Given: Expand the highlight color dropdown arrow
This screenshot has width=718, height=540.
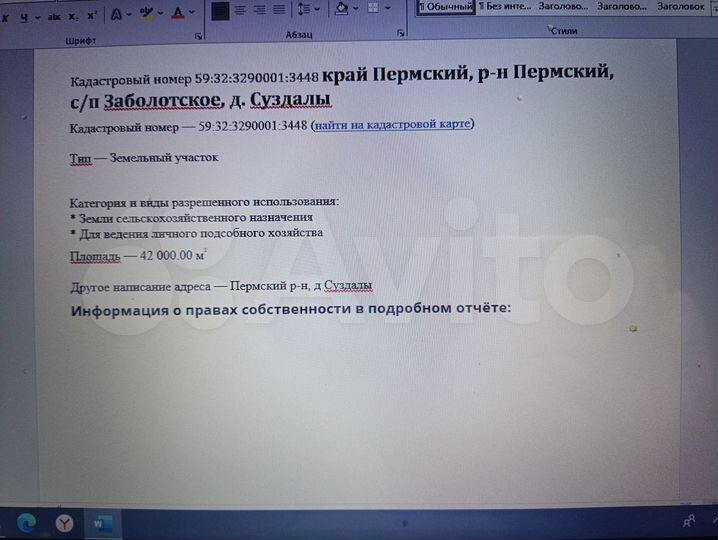Looking at the screenshot, I should (160, 13).
